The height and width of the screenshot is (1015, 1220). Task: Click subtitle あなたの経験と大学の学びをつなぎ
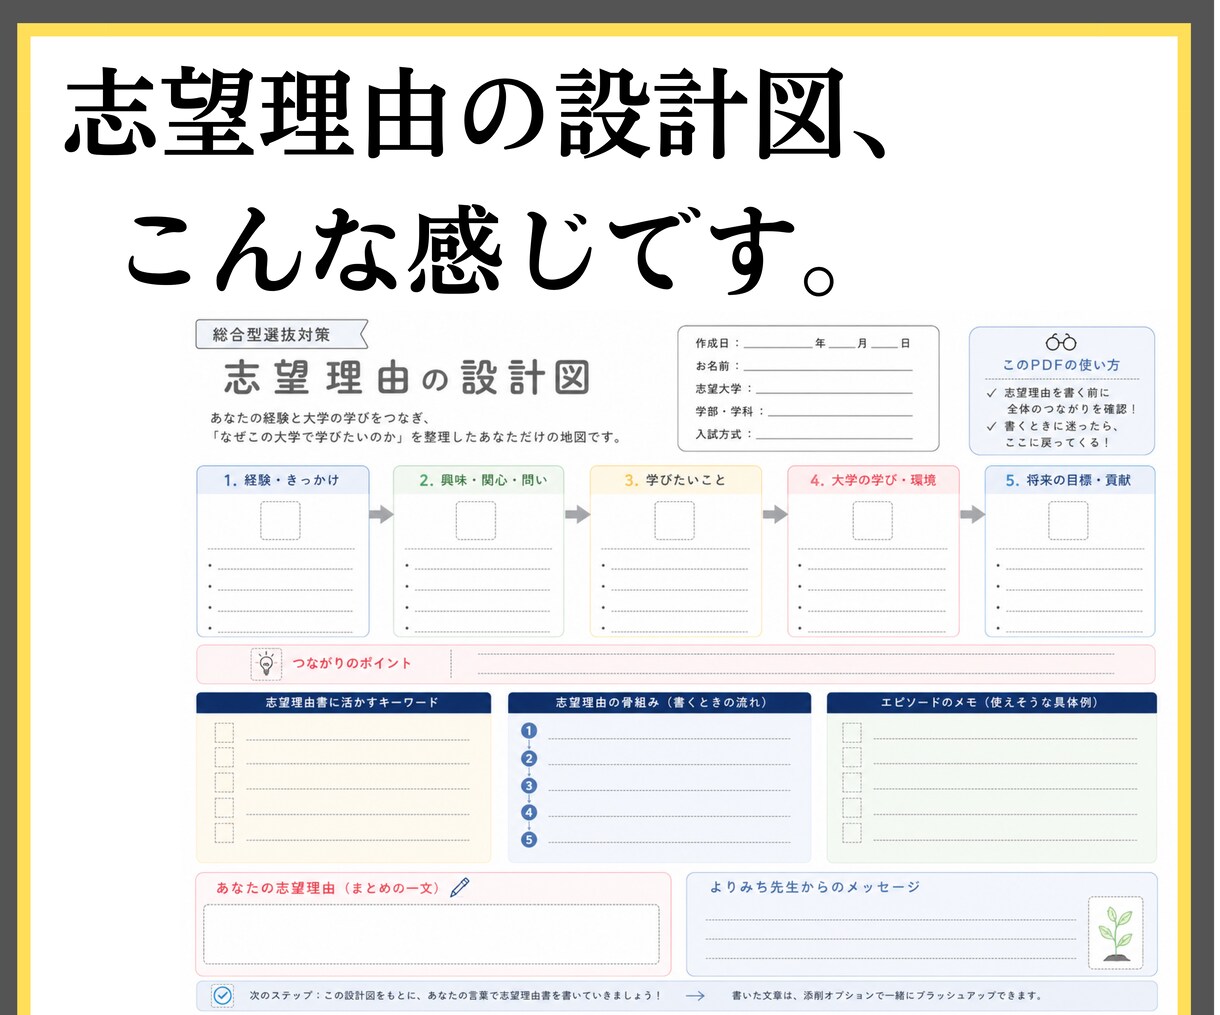pos(320,418)
